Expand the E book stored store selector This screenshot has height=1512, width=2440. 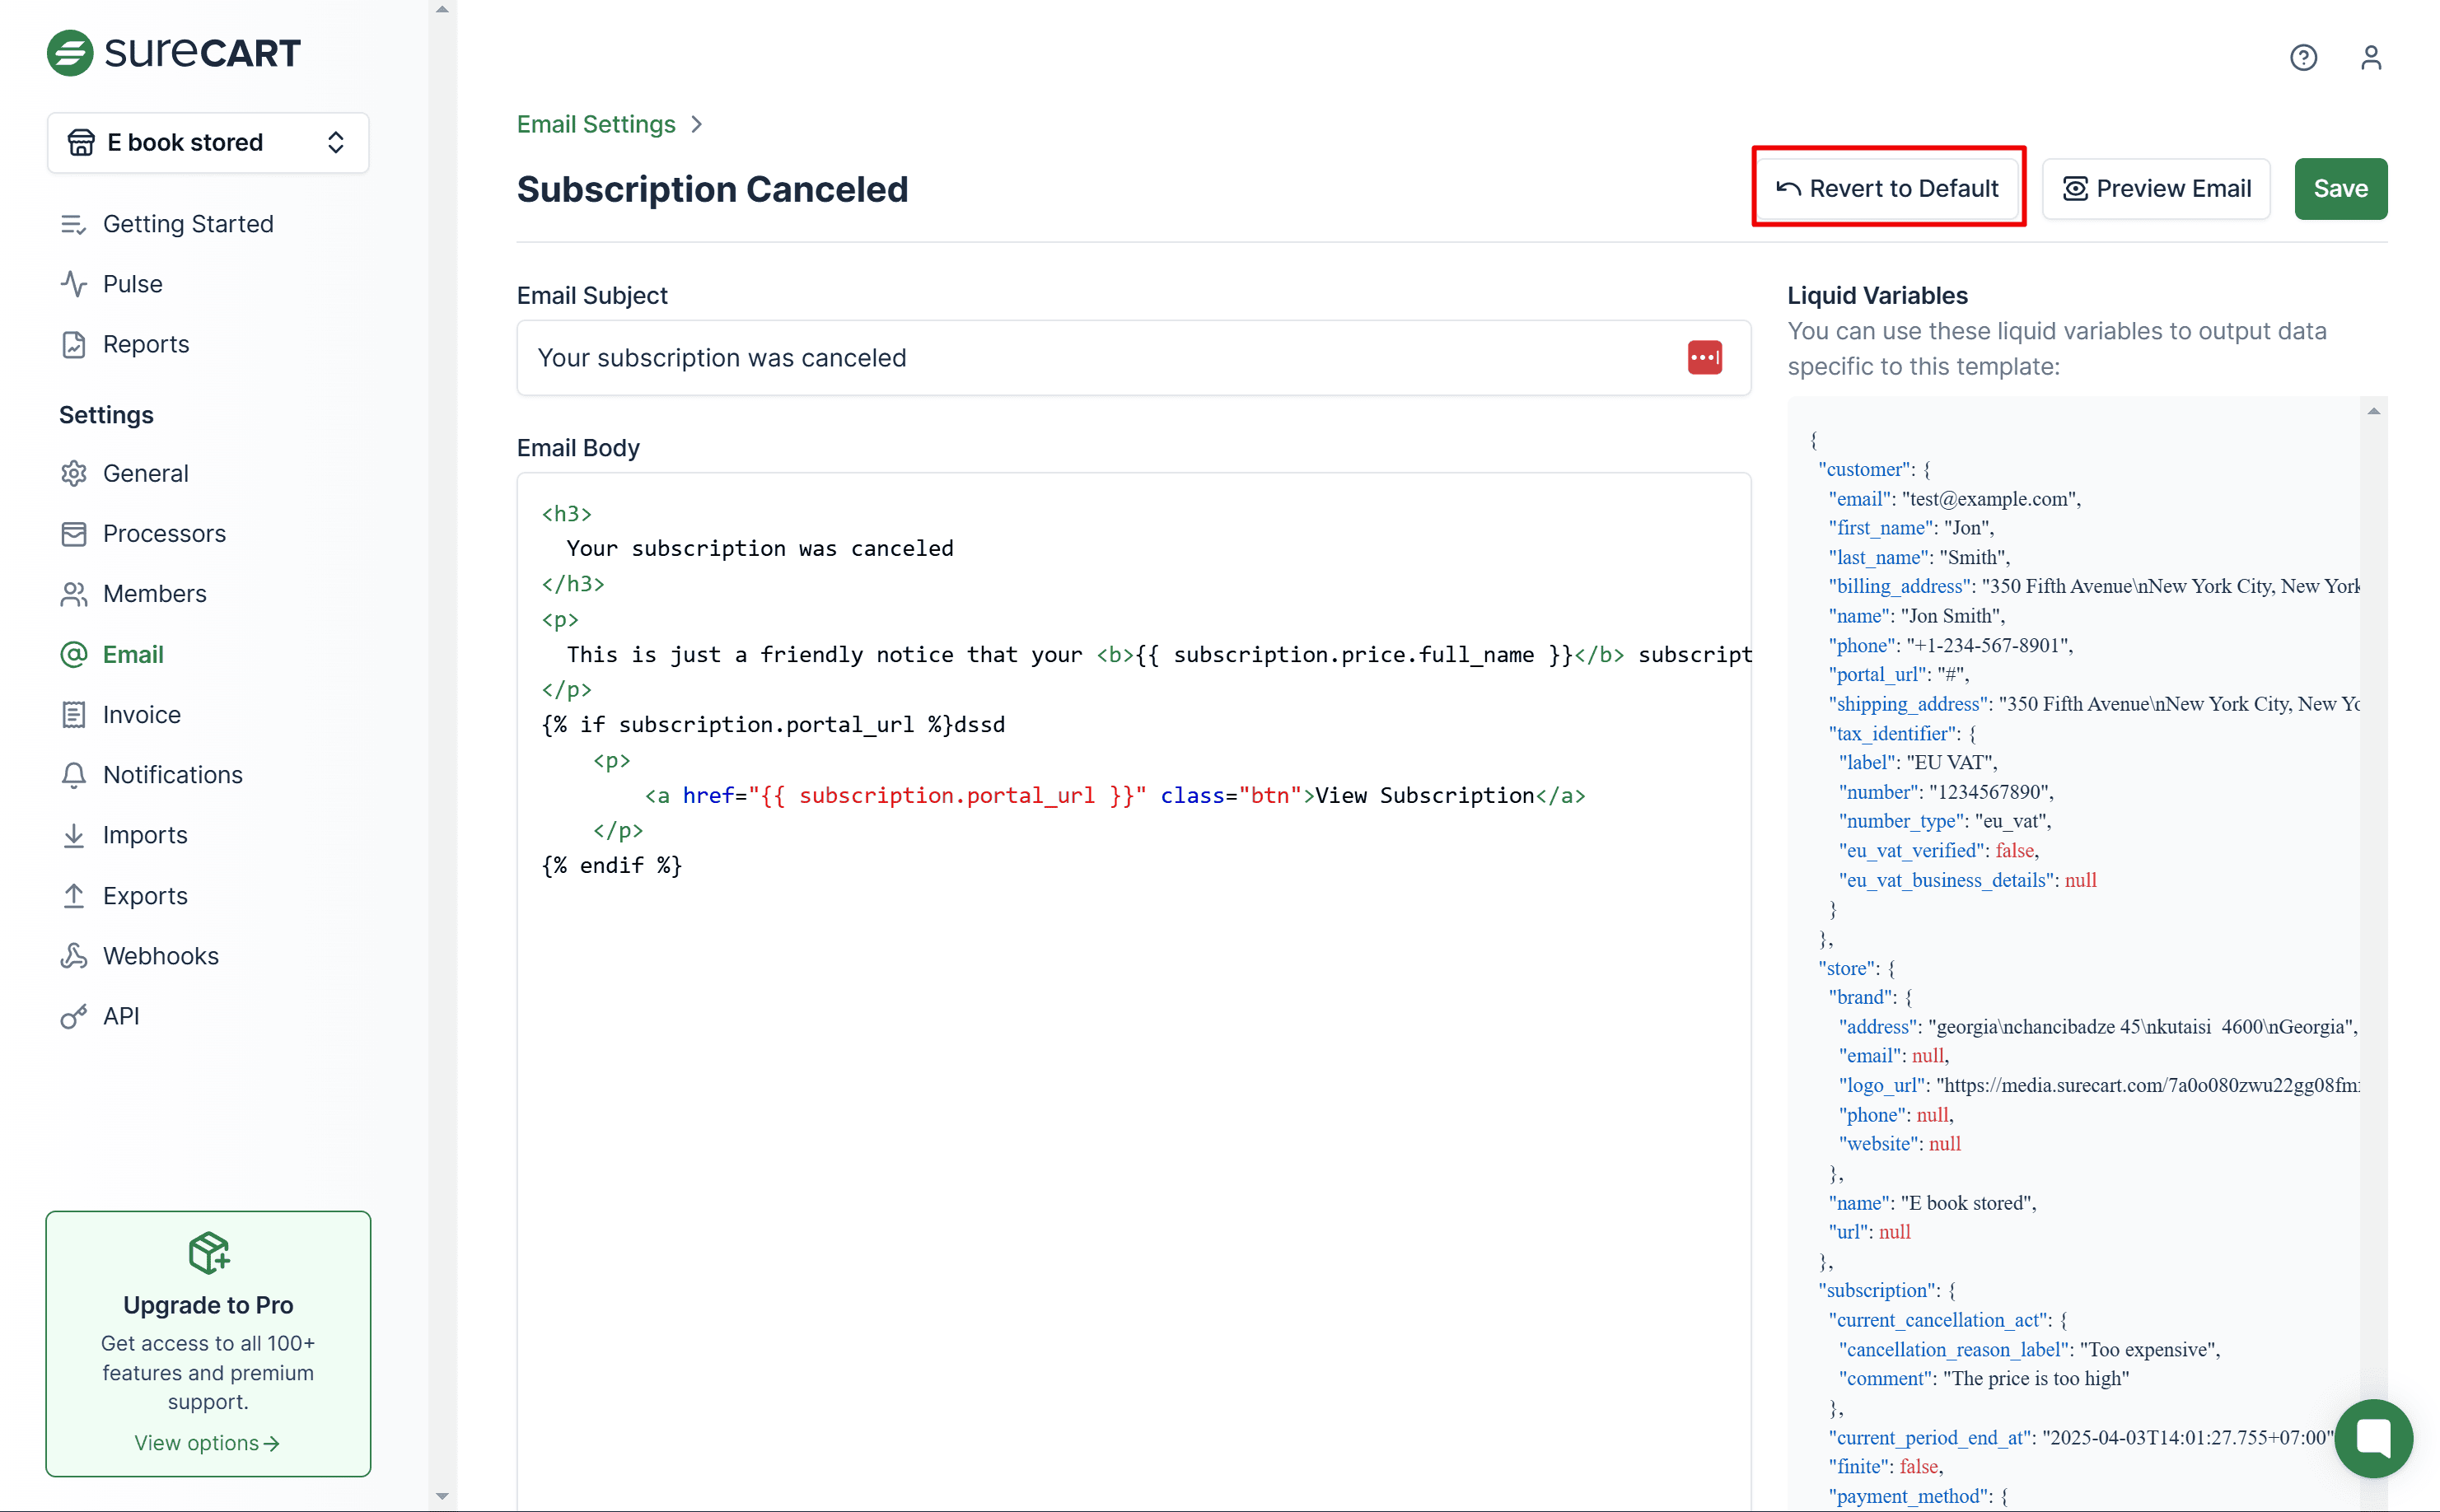(x=208, y=143)
